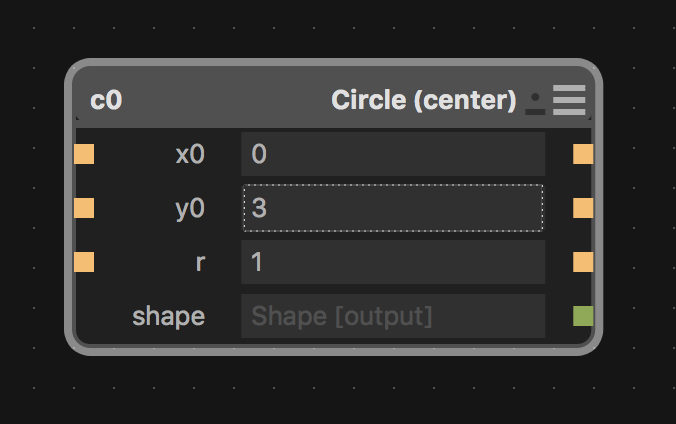The image size is (676, 424).
Task: Click the x0 input port on the left
Action: pos(84,154)
